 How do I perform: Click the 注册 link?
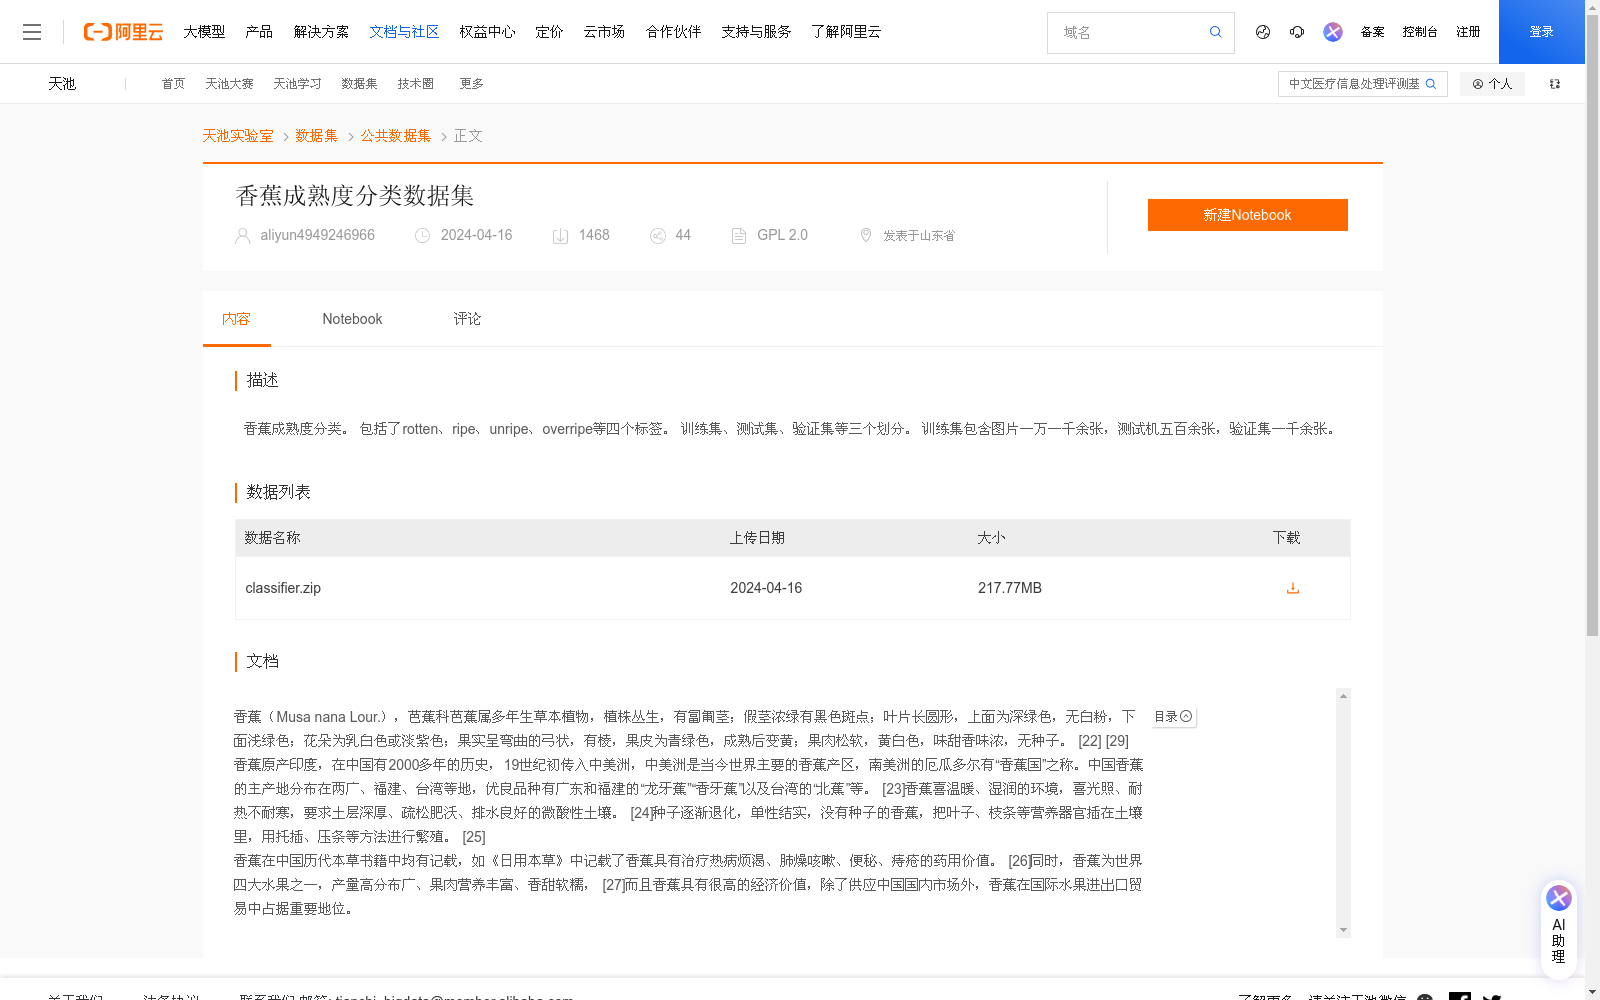(1468, 32)
